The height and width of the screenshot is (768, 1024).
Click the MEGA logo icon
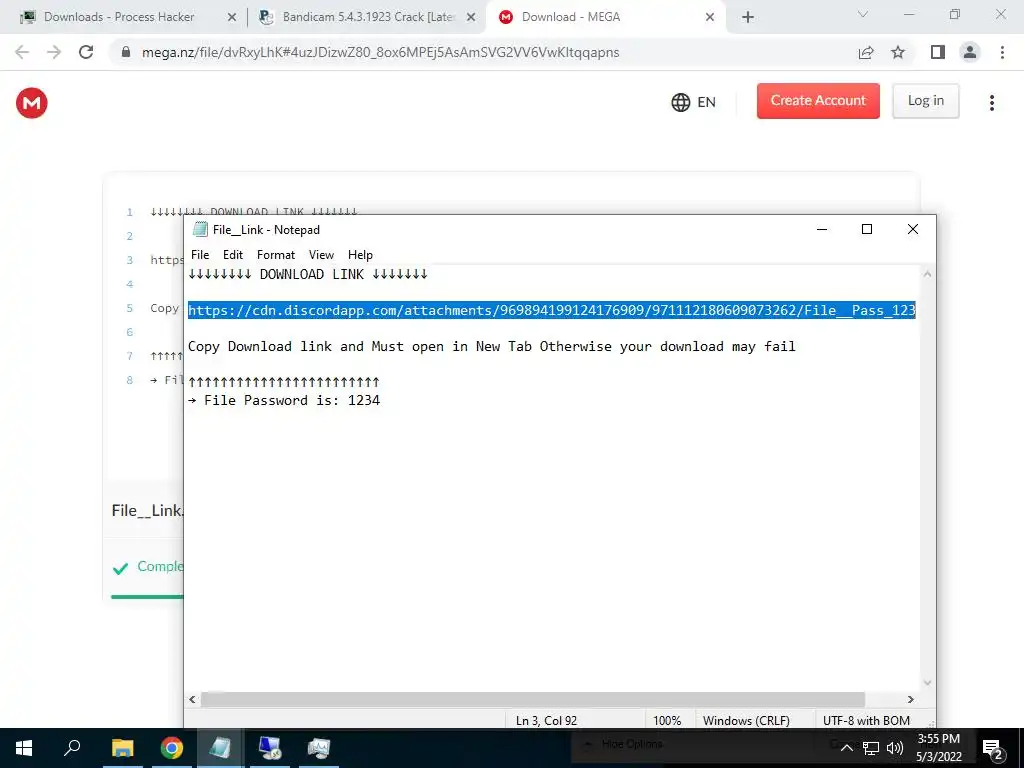pyautogui.click(x=31, y=103)
